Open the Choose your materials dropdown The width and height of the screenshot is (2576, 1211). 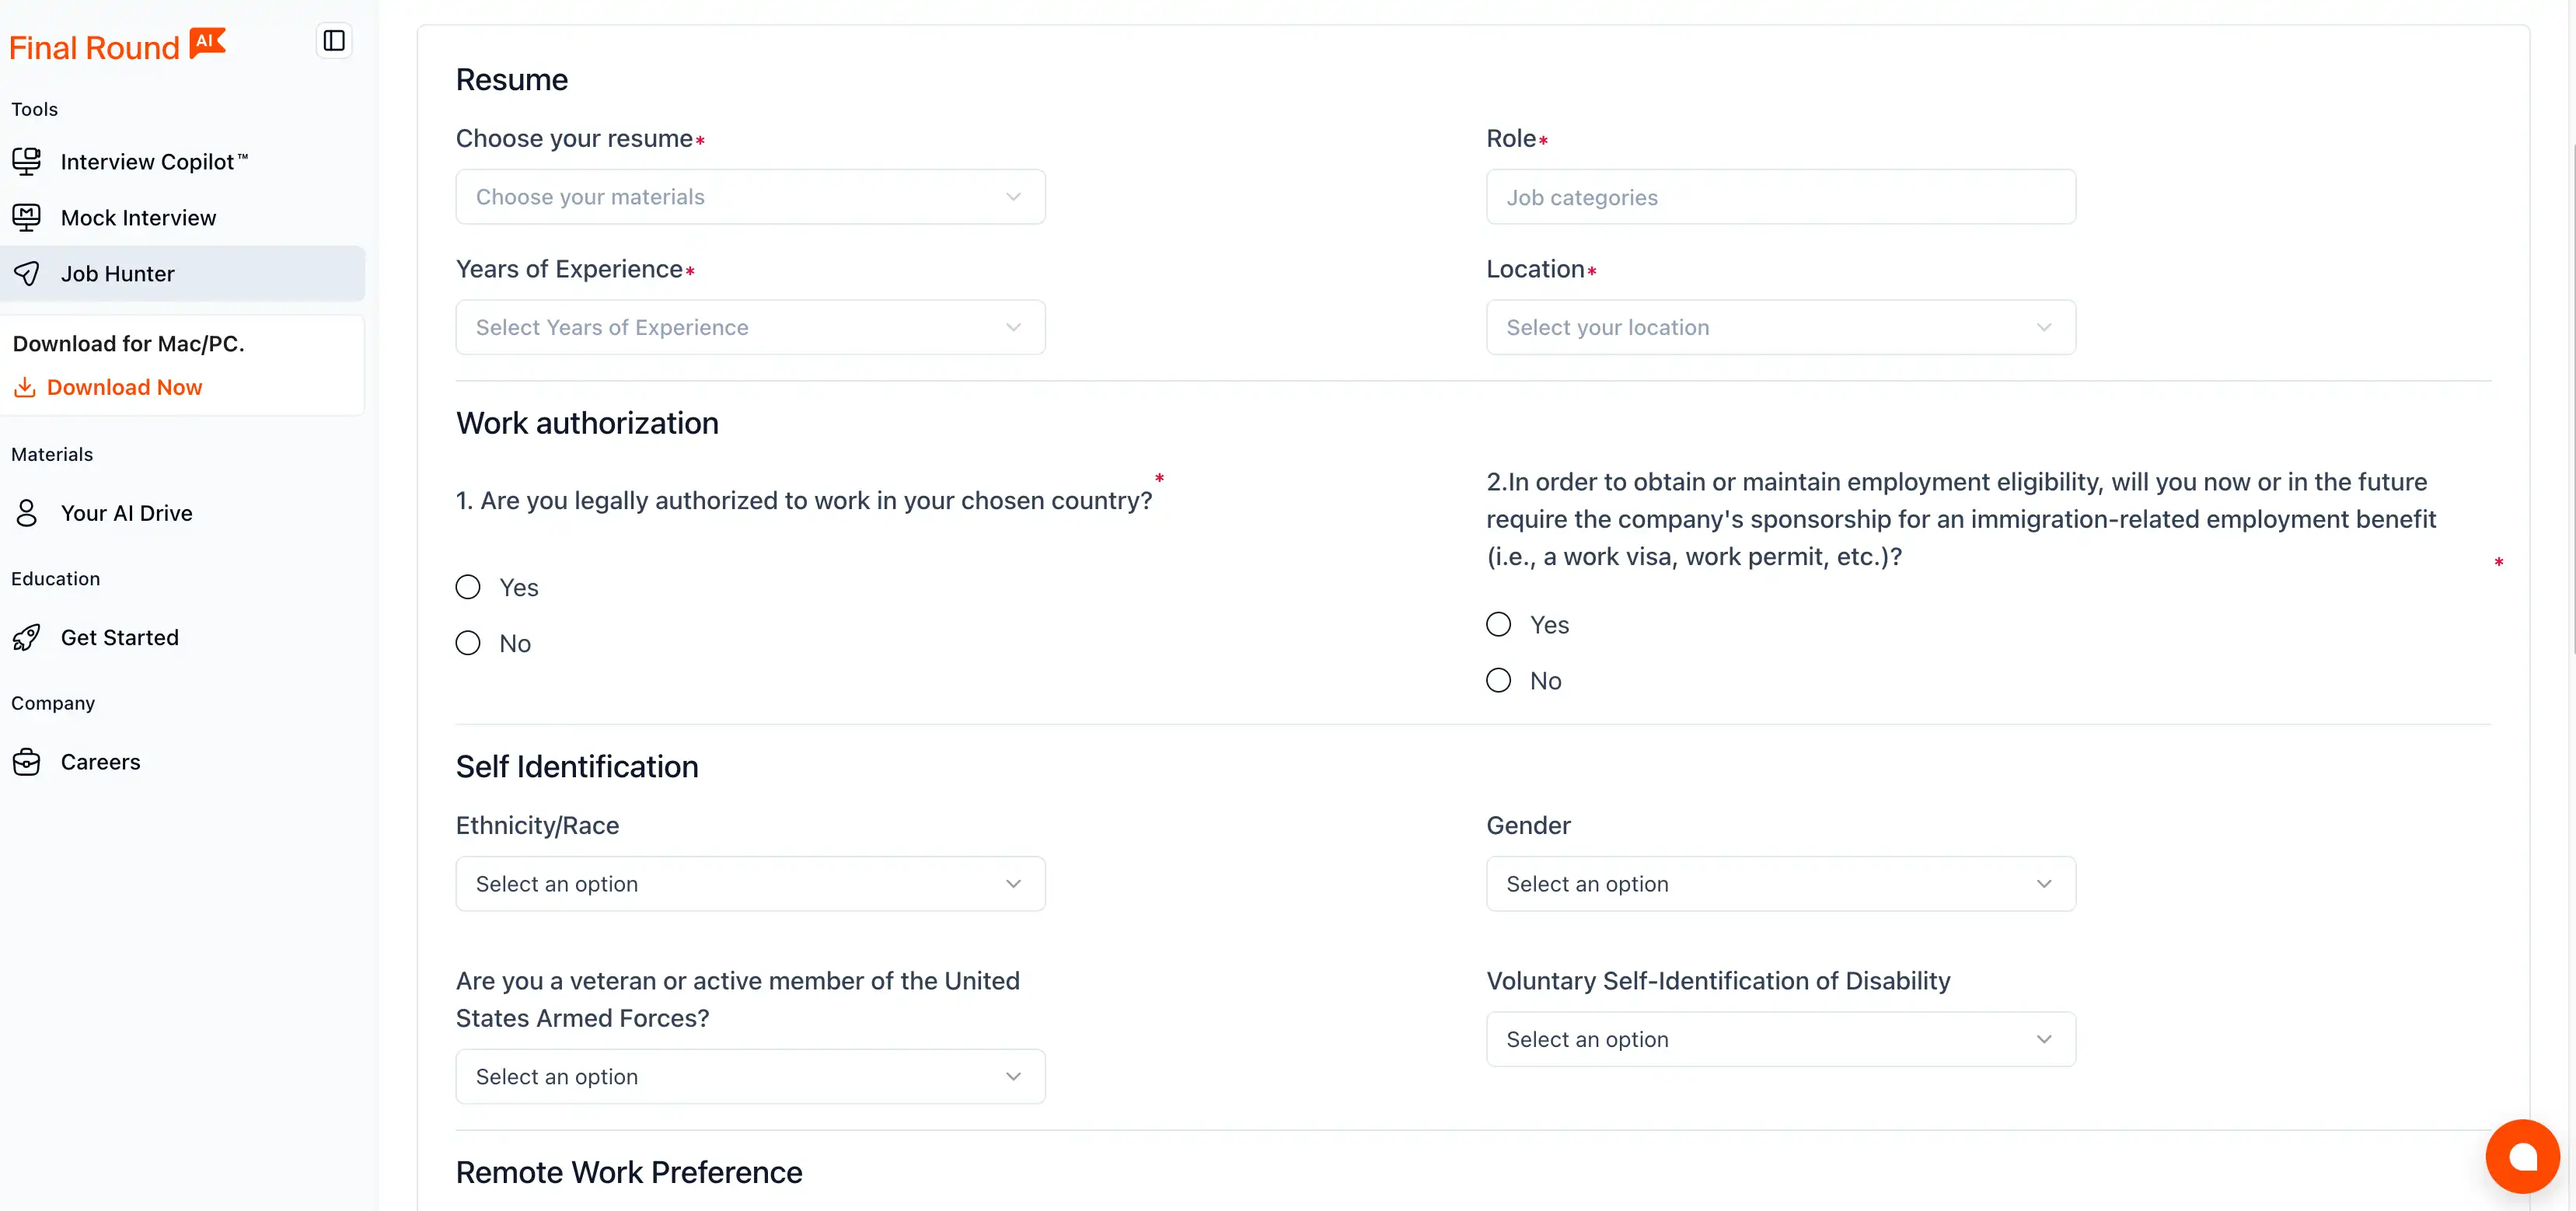[750, 197]
